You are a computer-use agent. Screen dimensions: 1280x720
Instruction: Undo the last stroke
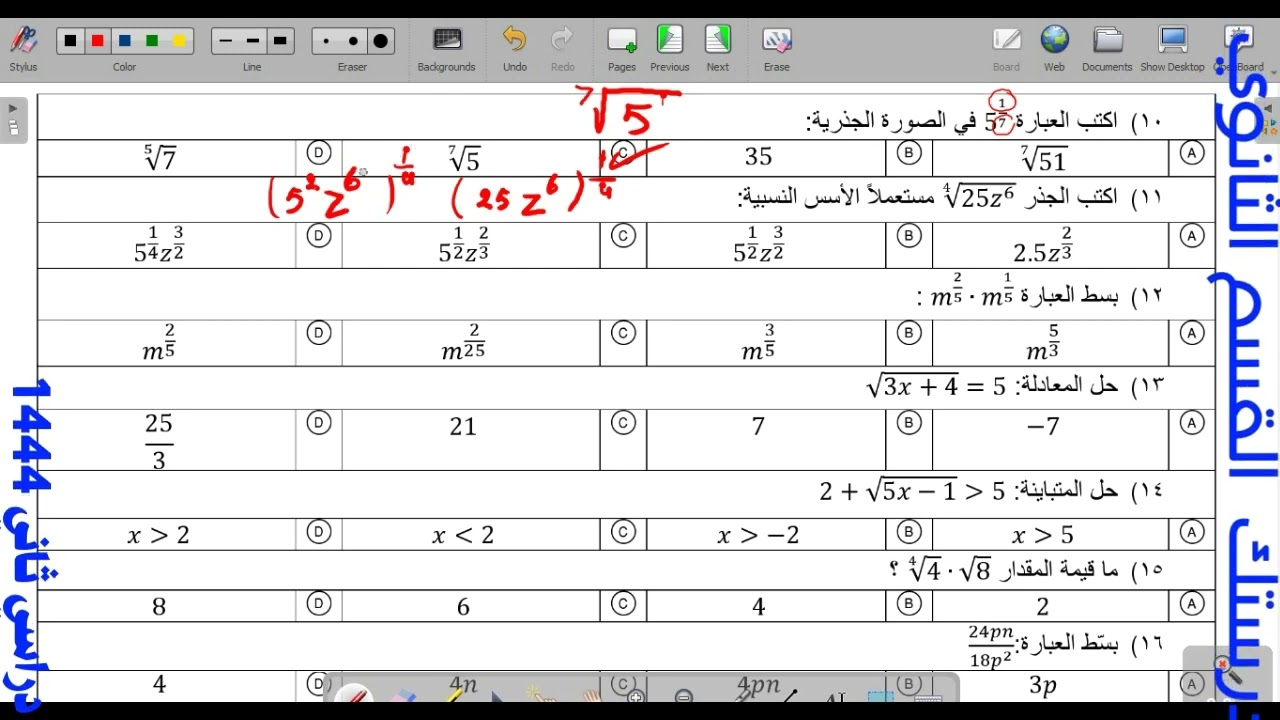click(514, 49)
